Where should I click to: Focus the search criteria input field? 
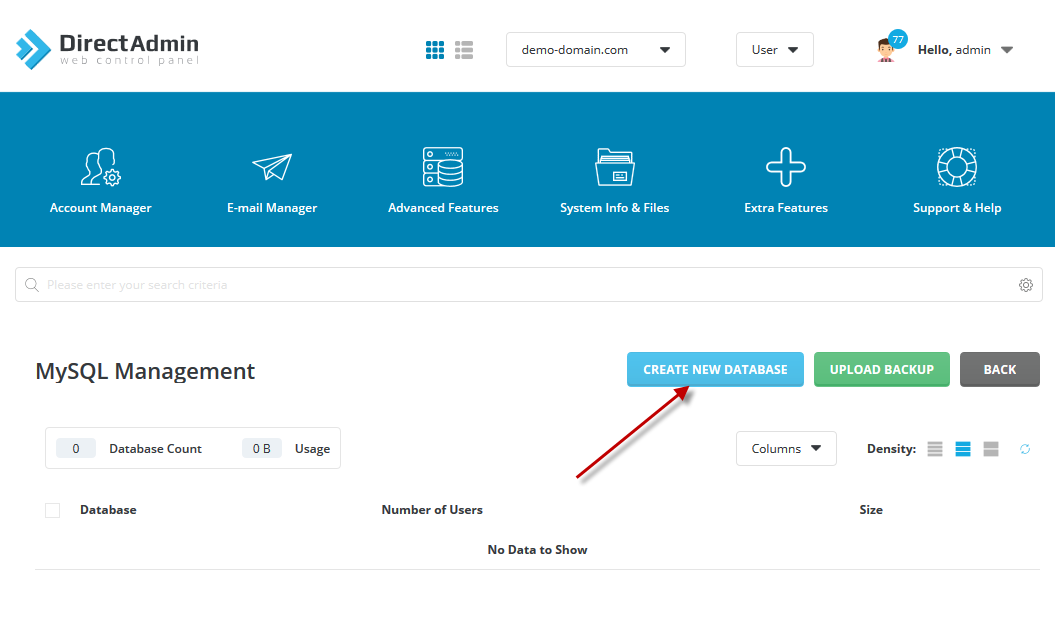[x=529, y=285]
